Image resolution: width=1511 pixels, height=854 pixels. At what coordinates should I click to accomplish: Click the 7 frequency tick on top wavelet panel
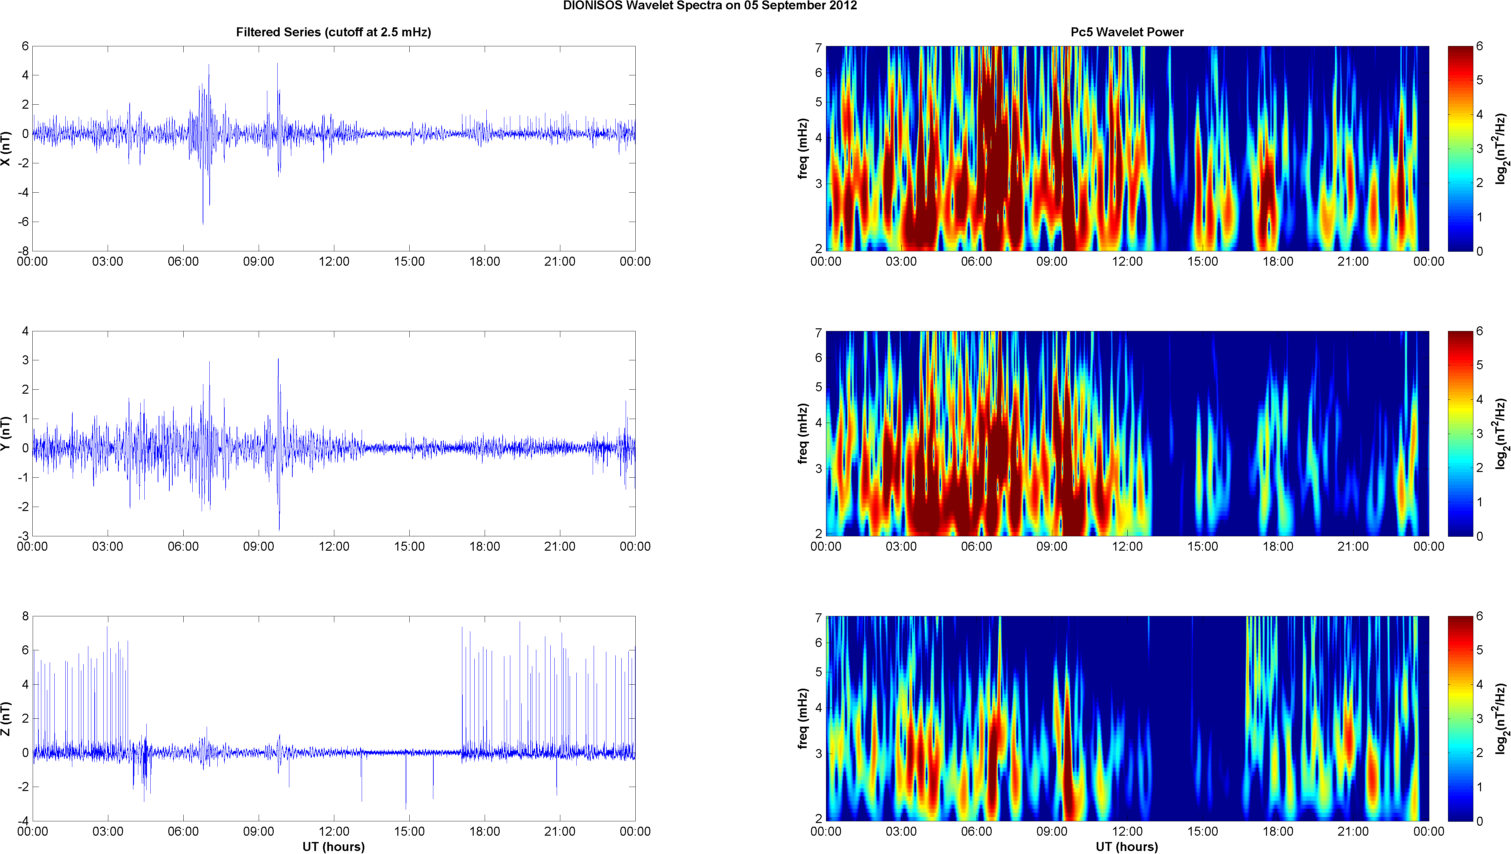point(818,48)
